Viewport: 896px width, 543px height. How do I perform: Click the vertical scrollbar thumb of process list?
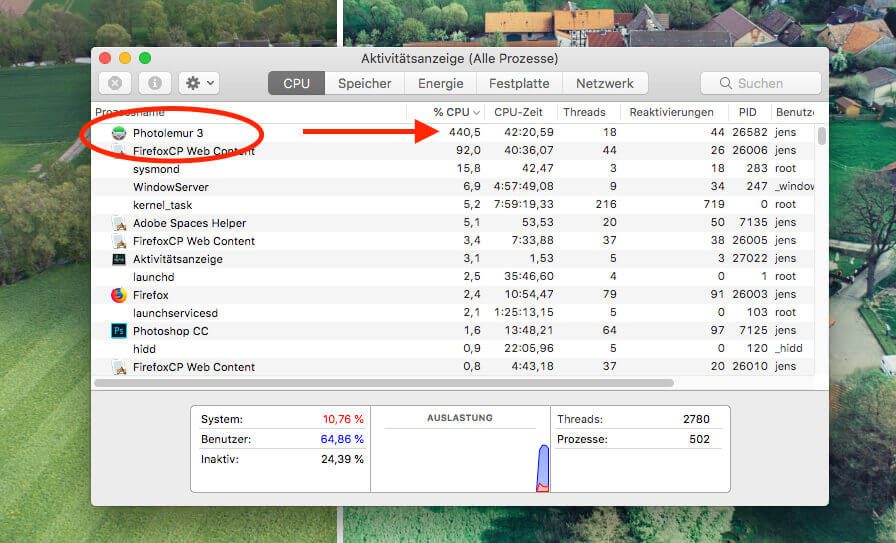(822, 136)
